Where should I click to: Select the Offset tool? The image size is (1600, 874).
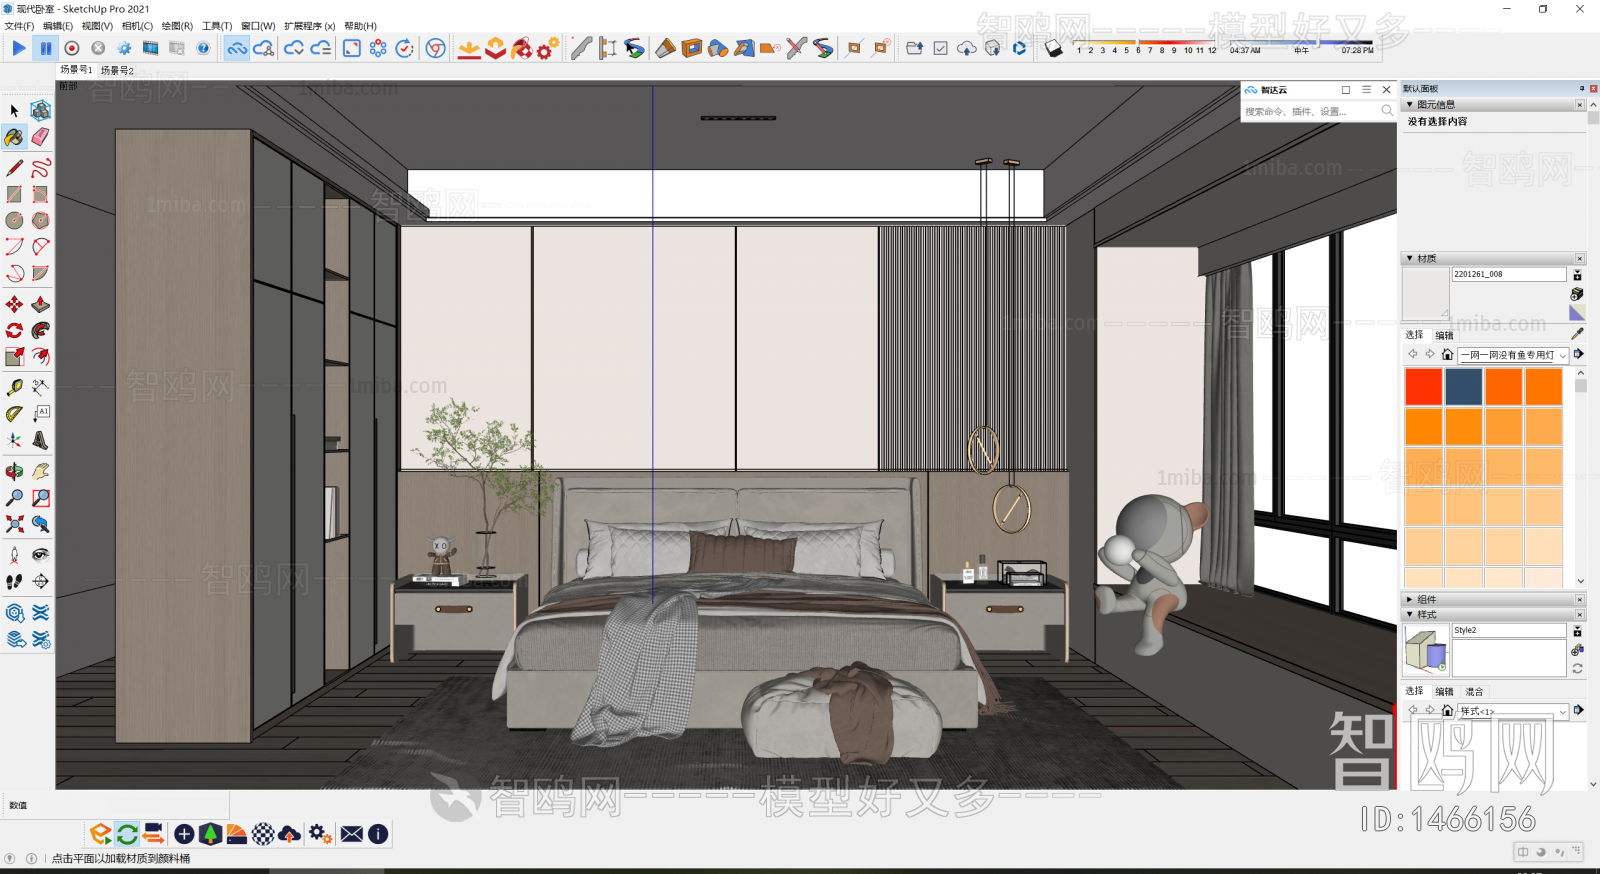[x=40, y=357]
